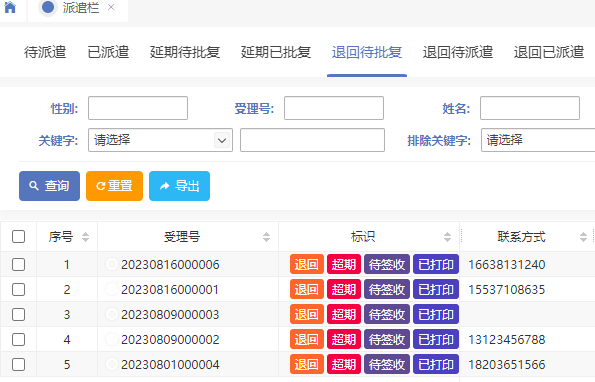Click circle icon beside 20230816000001
Viewport: 595px width, 382px height.
tap(112, 289)
